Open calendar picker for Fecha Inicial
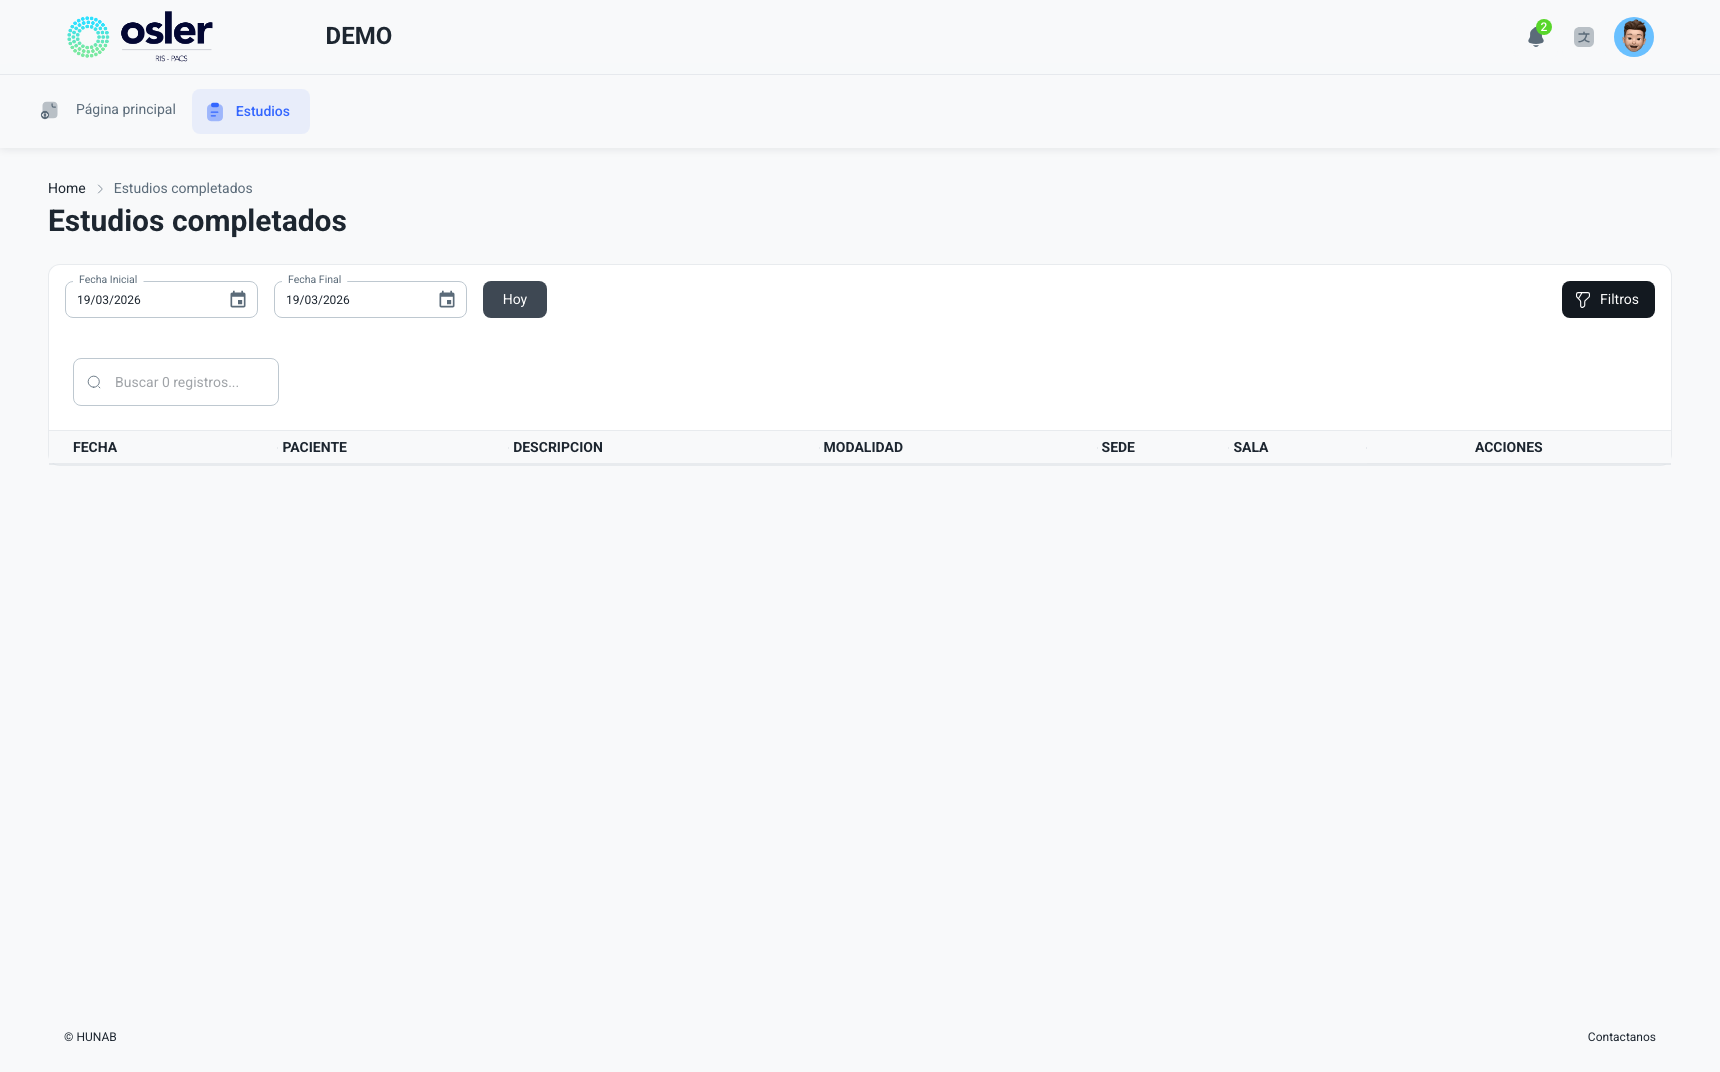Image resolution: width=1720 pixels, height=1072 pixels. [238, 300]
